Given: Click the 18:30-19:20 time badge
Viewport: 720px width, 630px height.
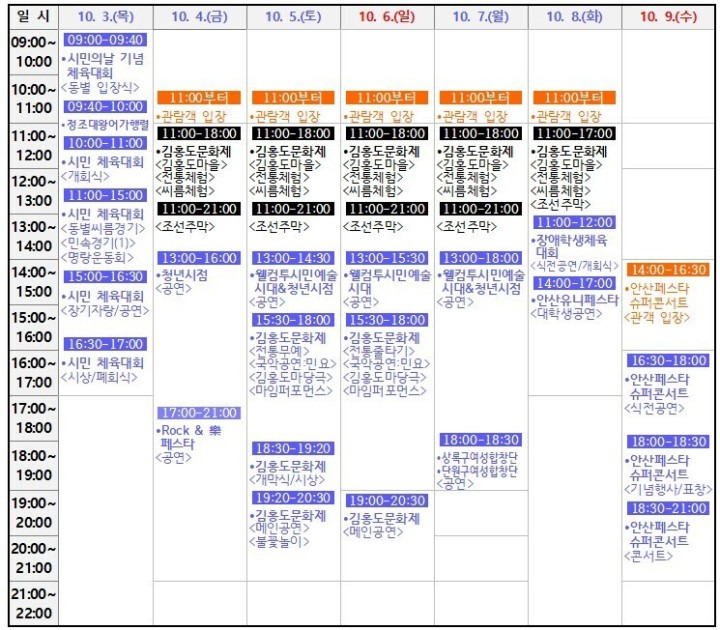Looking at the screenshot, I should [x=293, y=448].
